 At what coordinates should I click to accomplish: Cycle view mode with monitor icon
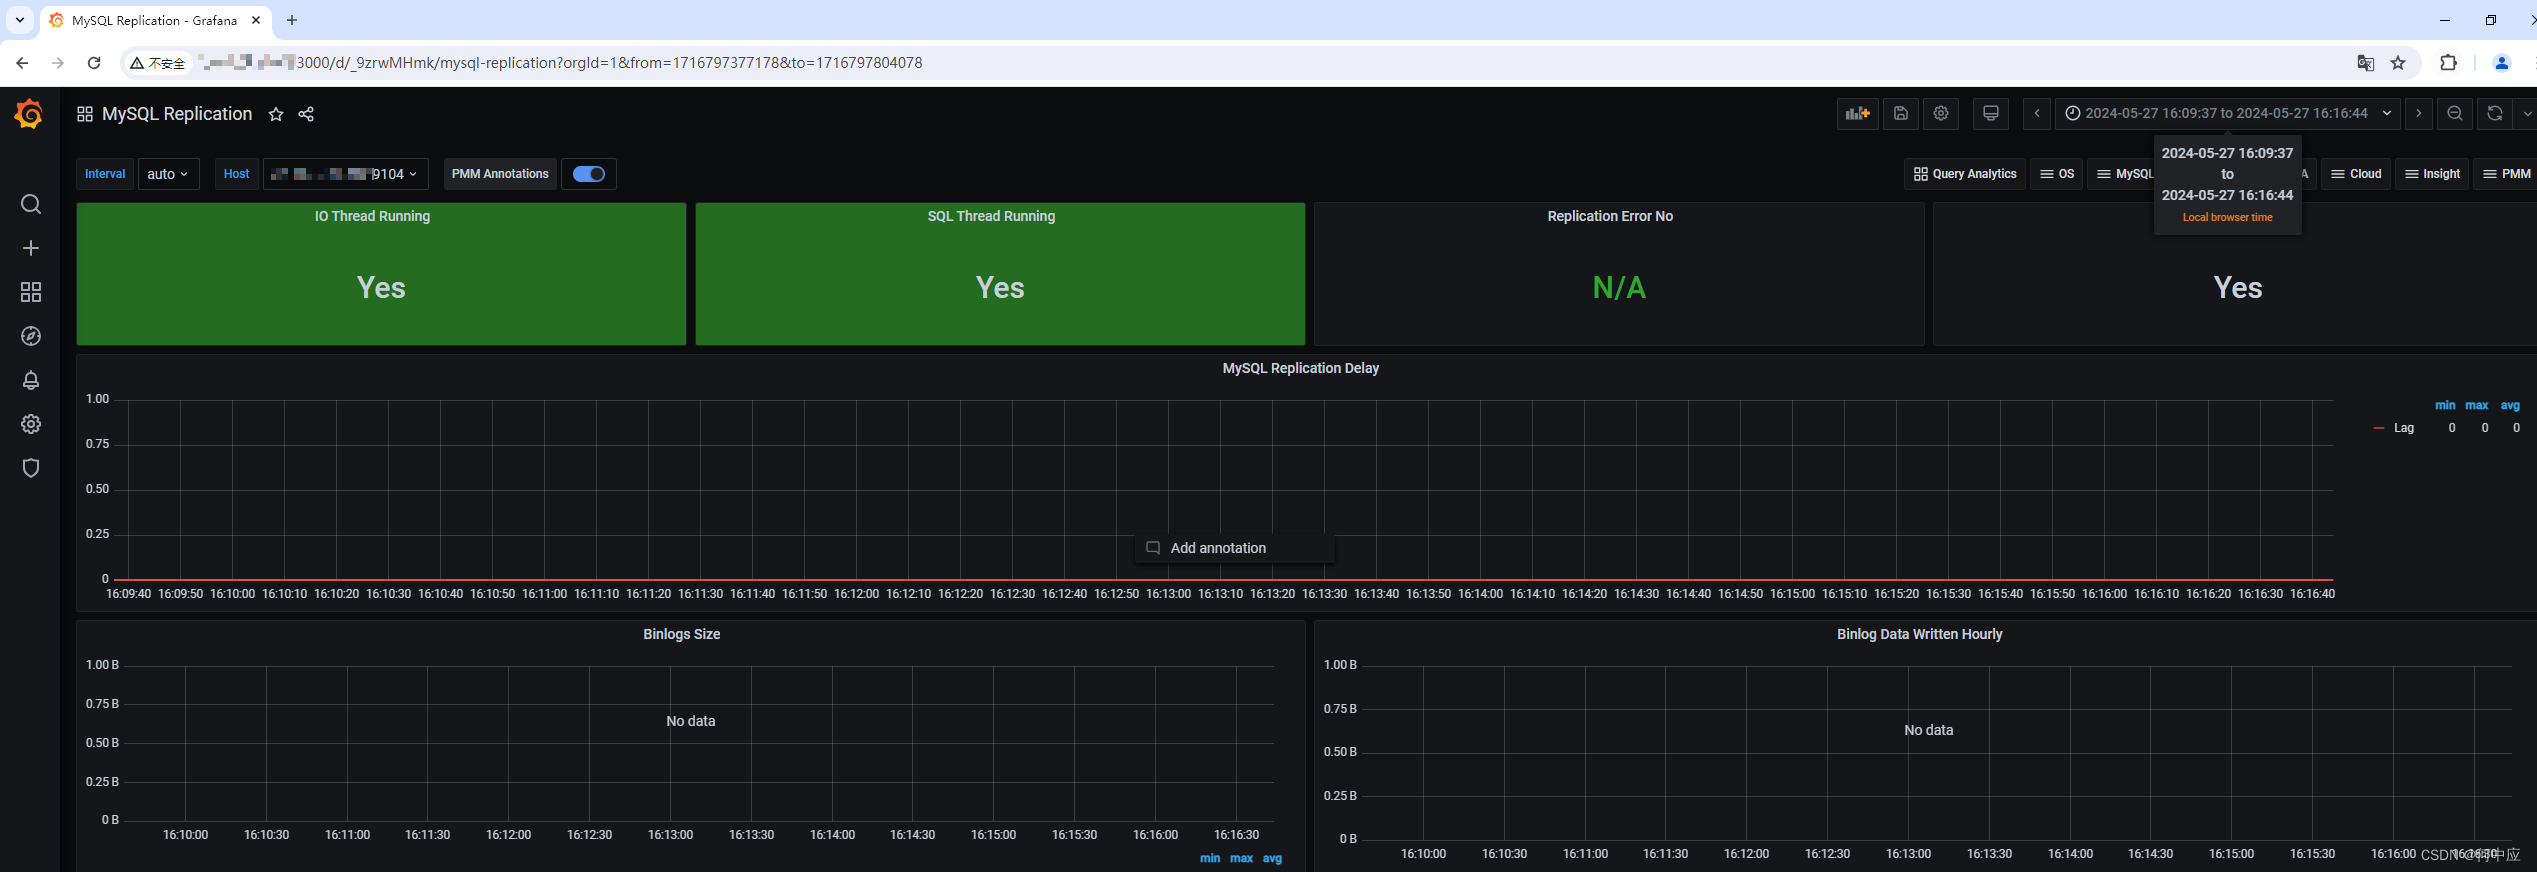click(1991, 113)
